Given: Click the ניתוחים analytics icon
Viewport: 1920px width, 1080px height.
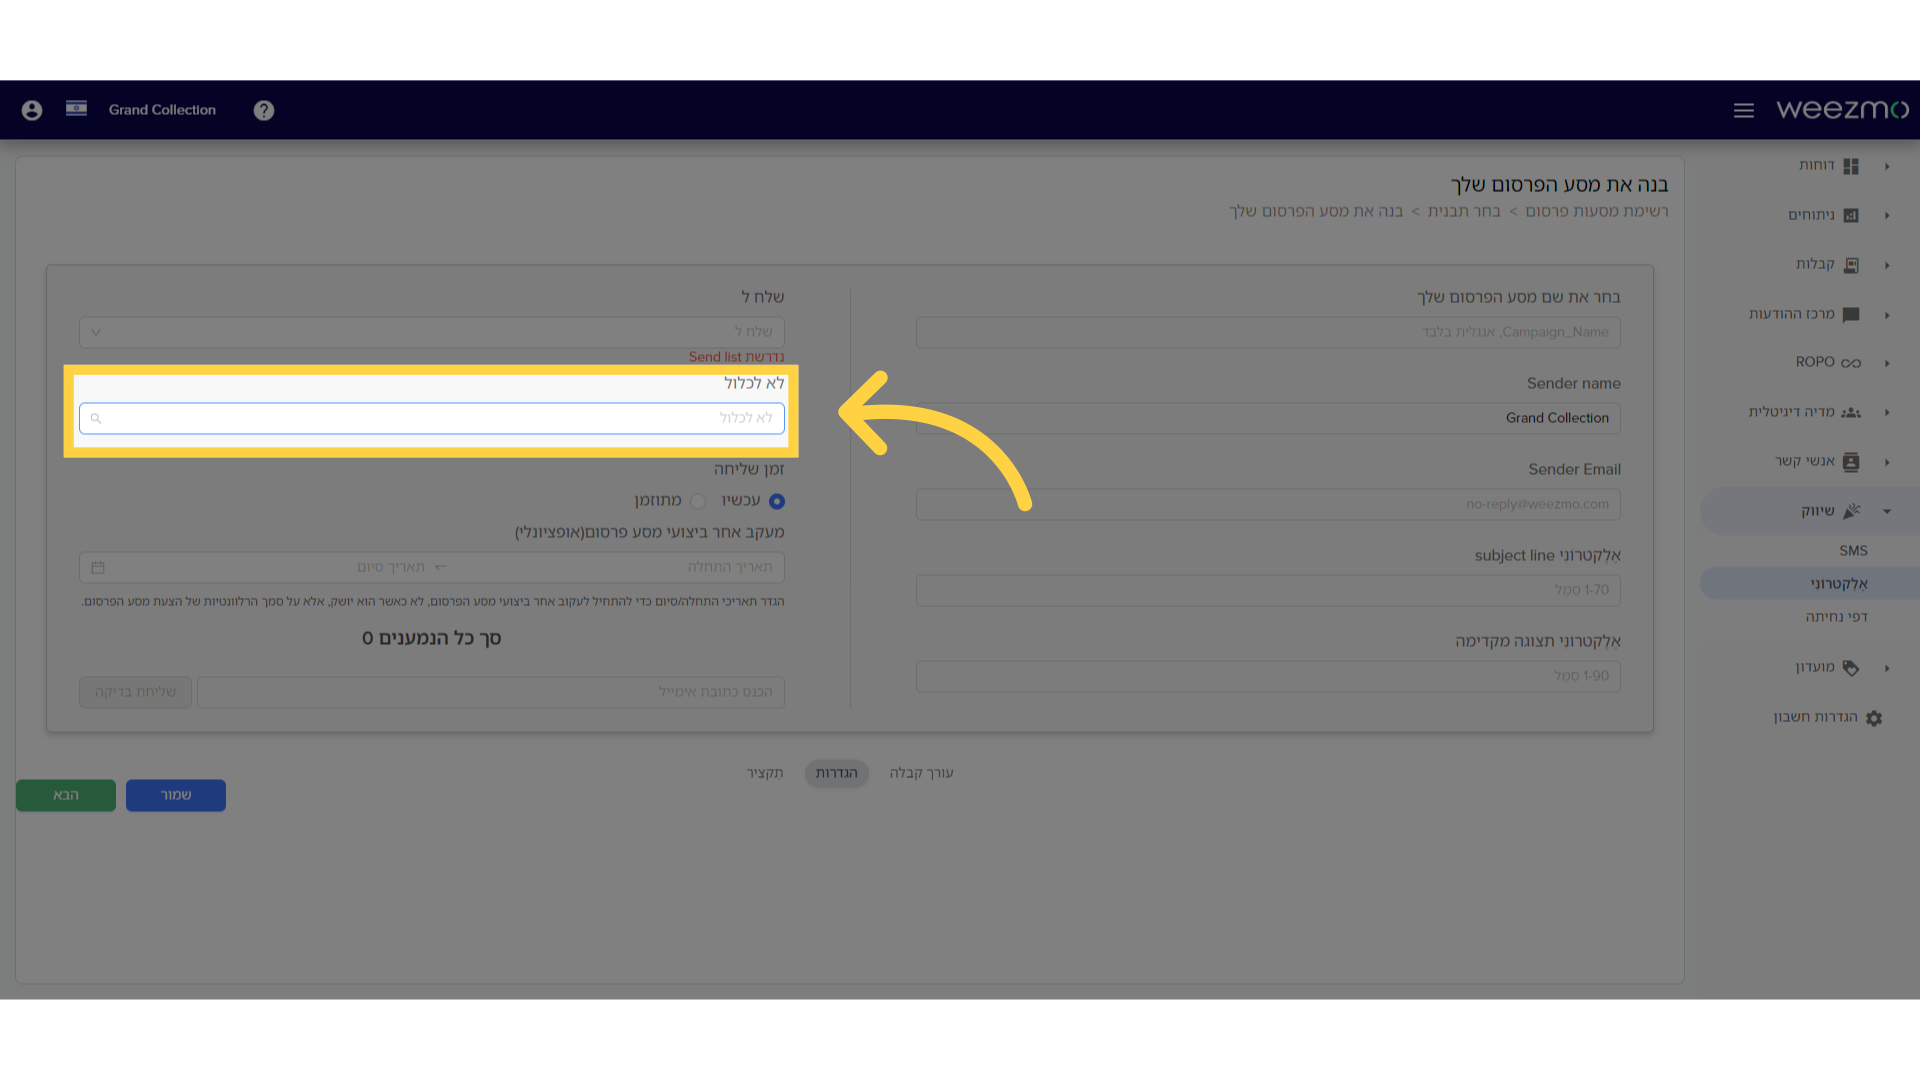Looking at the screenshot, I should click(1851, 215).
